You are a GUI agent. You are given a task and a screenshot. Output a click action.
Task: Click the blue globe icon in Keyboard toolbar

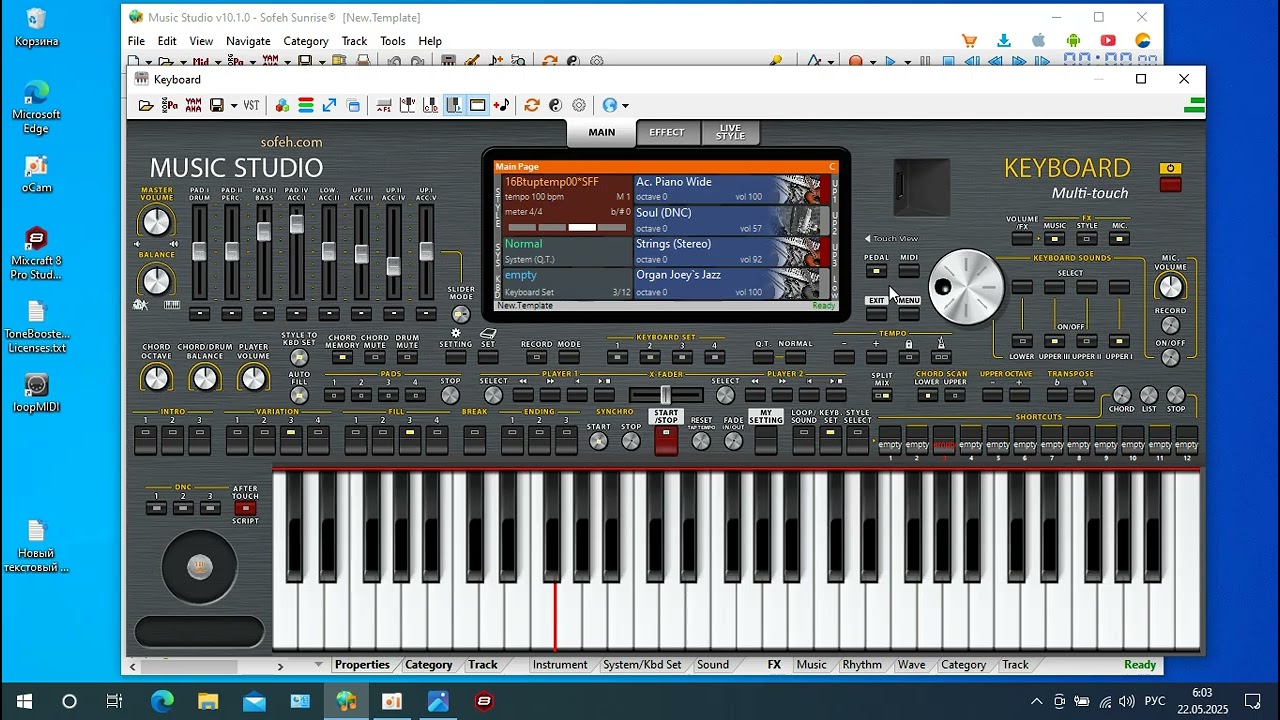pyautogui.click(x=610, y=105)
